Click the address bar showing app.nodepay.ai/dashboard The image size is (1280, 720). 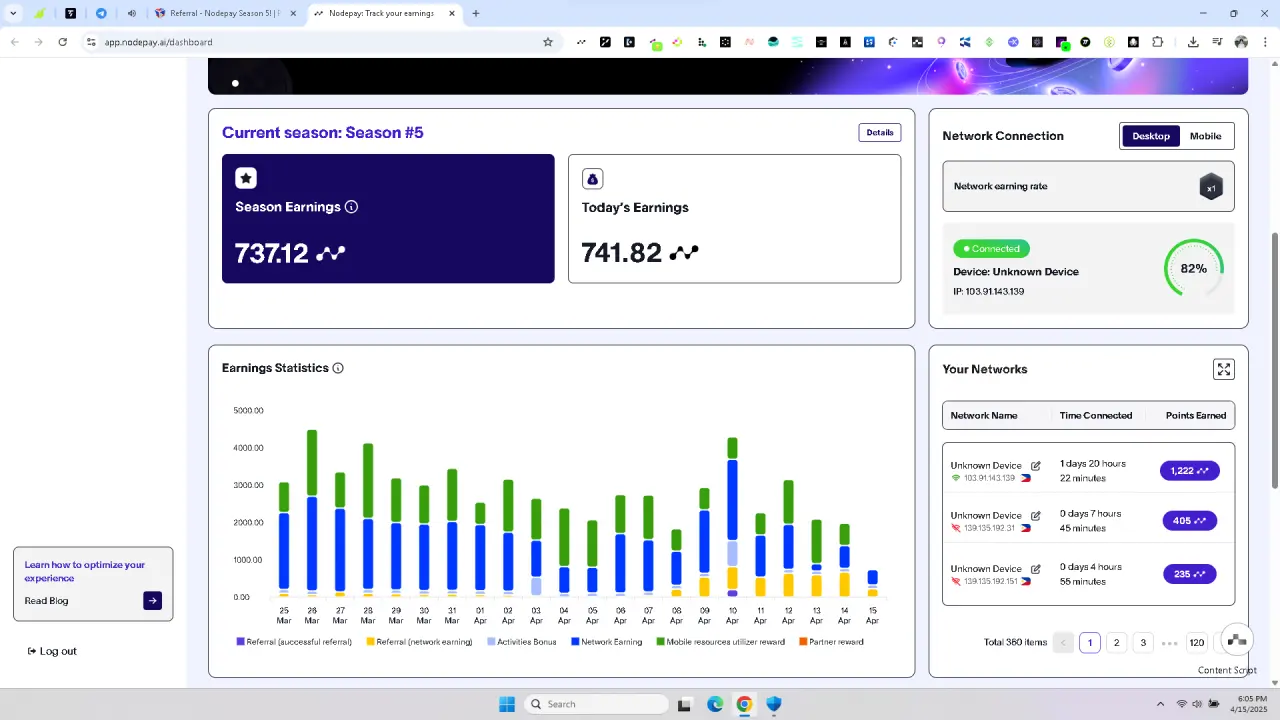click(320, 42)
